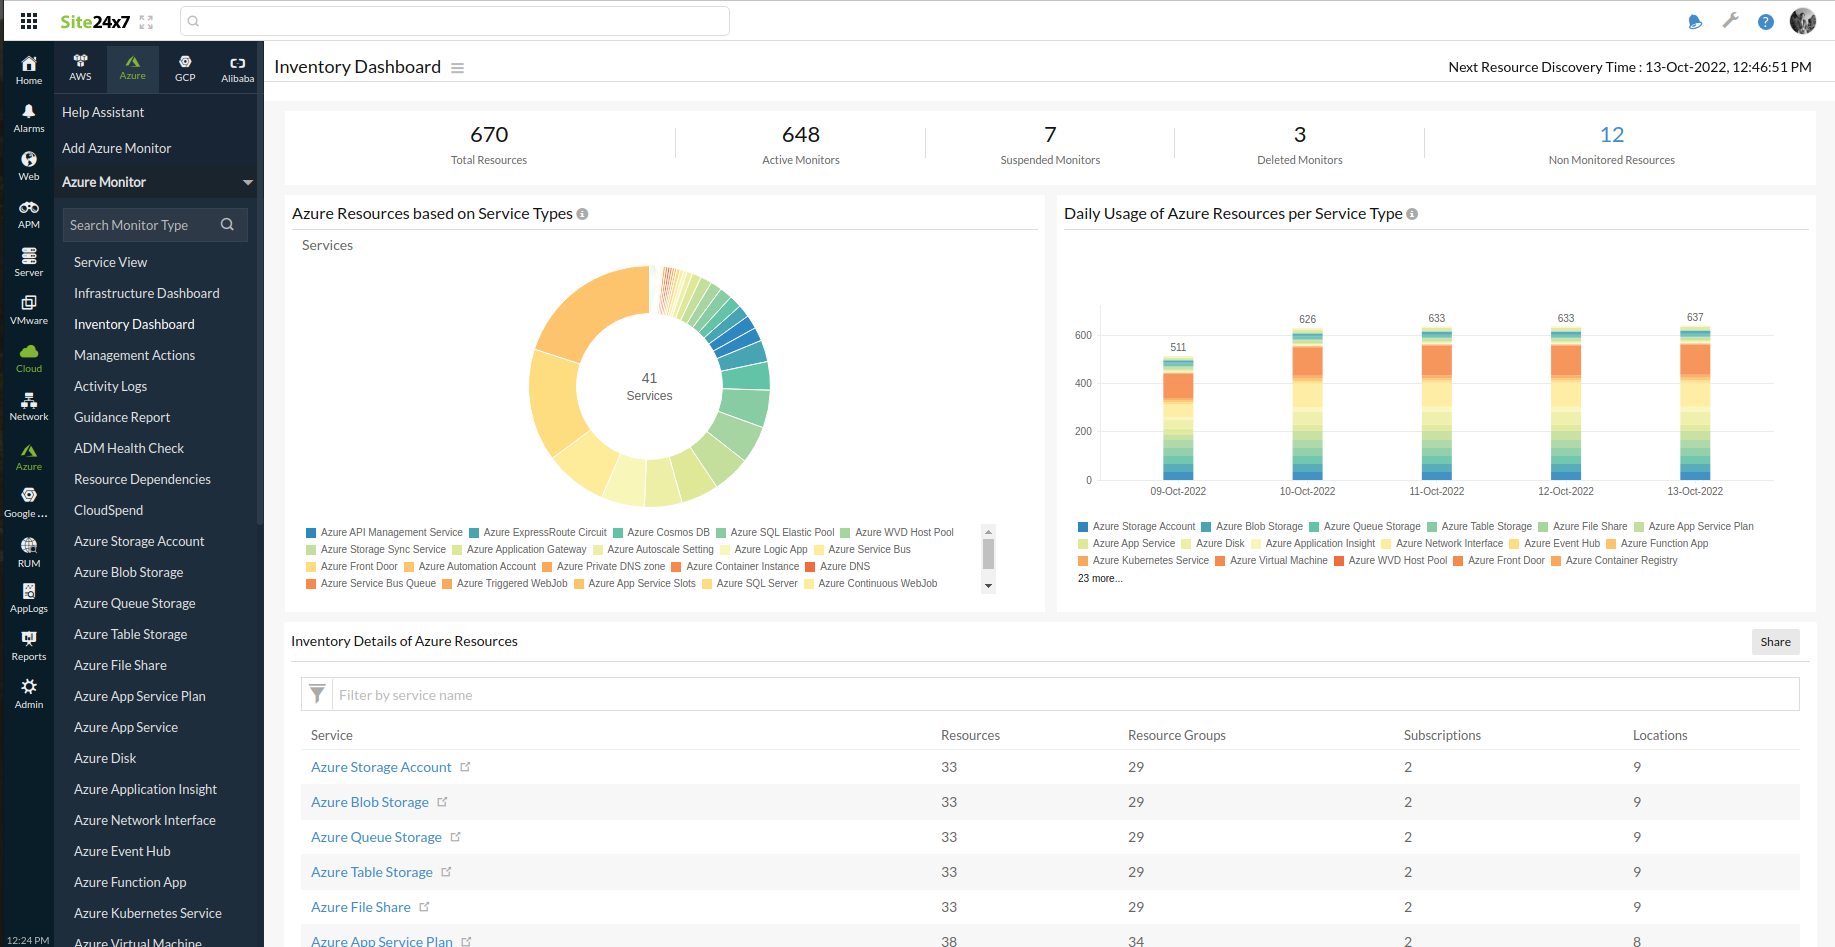Open the VMware monitoring section

[x=28, y=308]
